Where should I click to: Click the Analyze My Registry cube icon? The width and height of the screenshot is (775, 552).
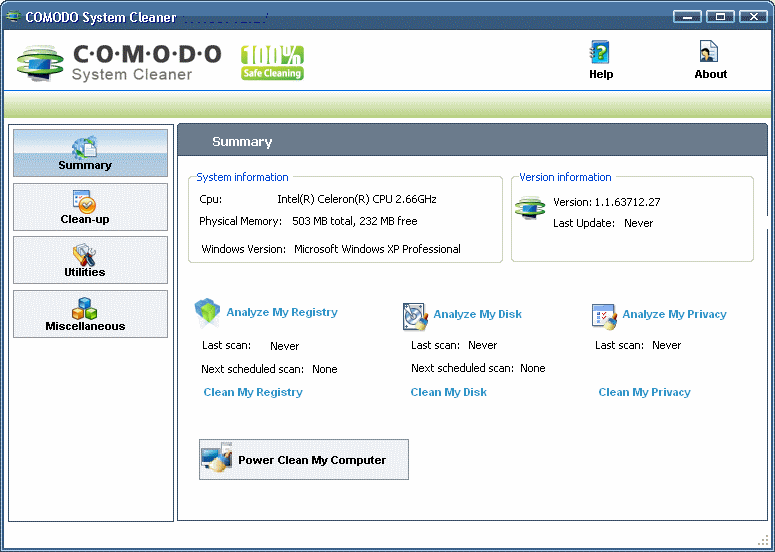coord(207,313)
